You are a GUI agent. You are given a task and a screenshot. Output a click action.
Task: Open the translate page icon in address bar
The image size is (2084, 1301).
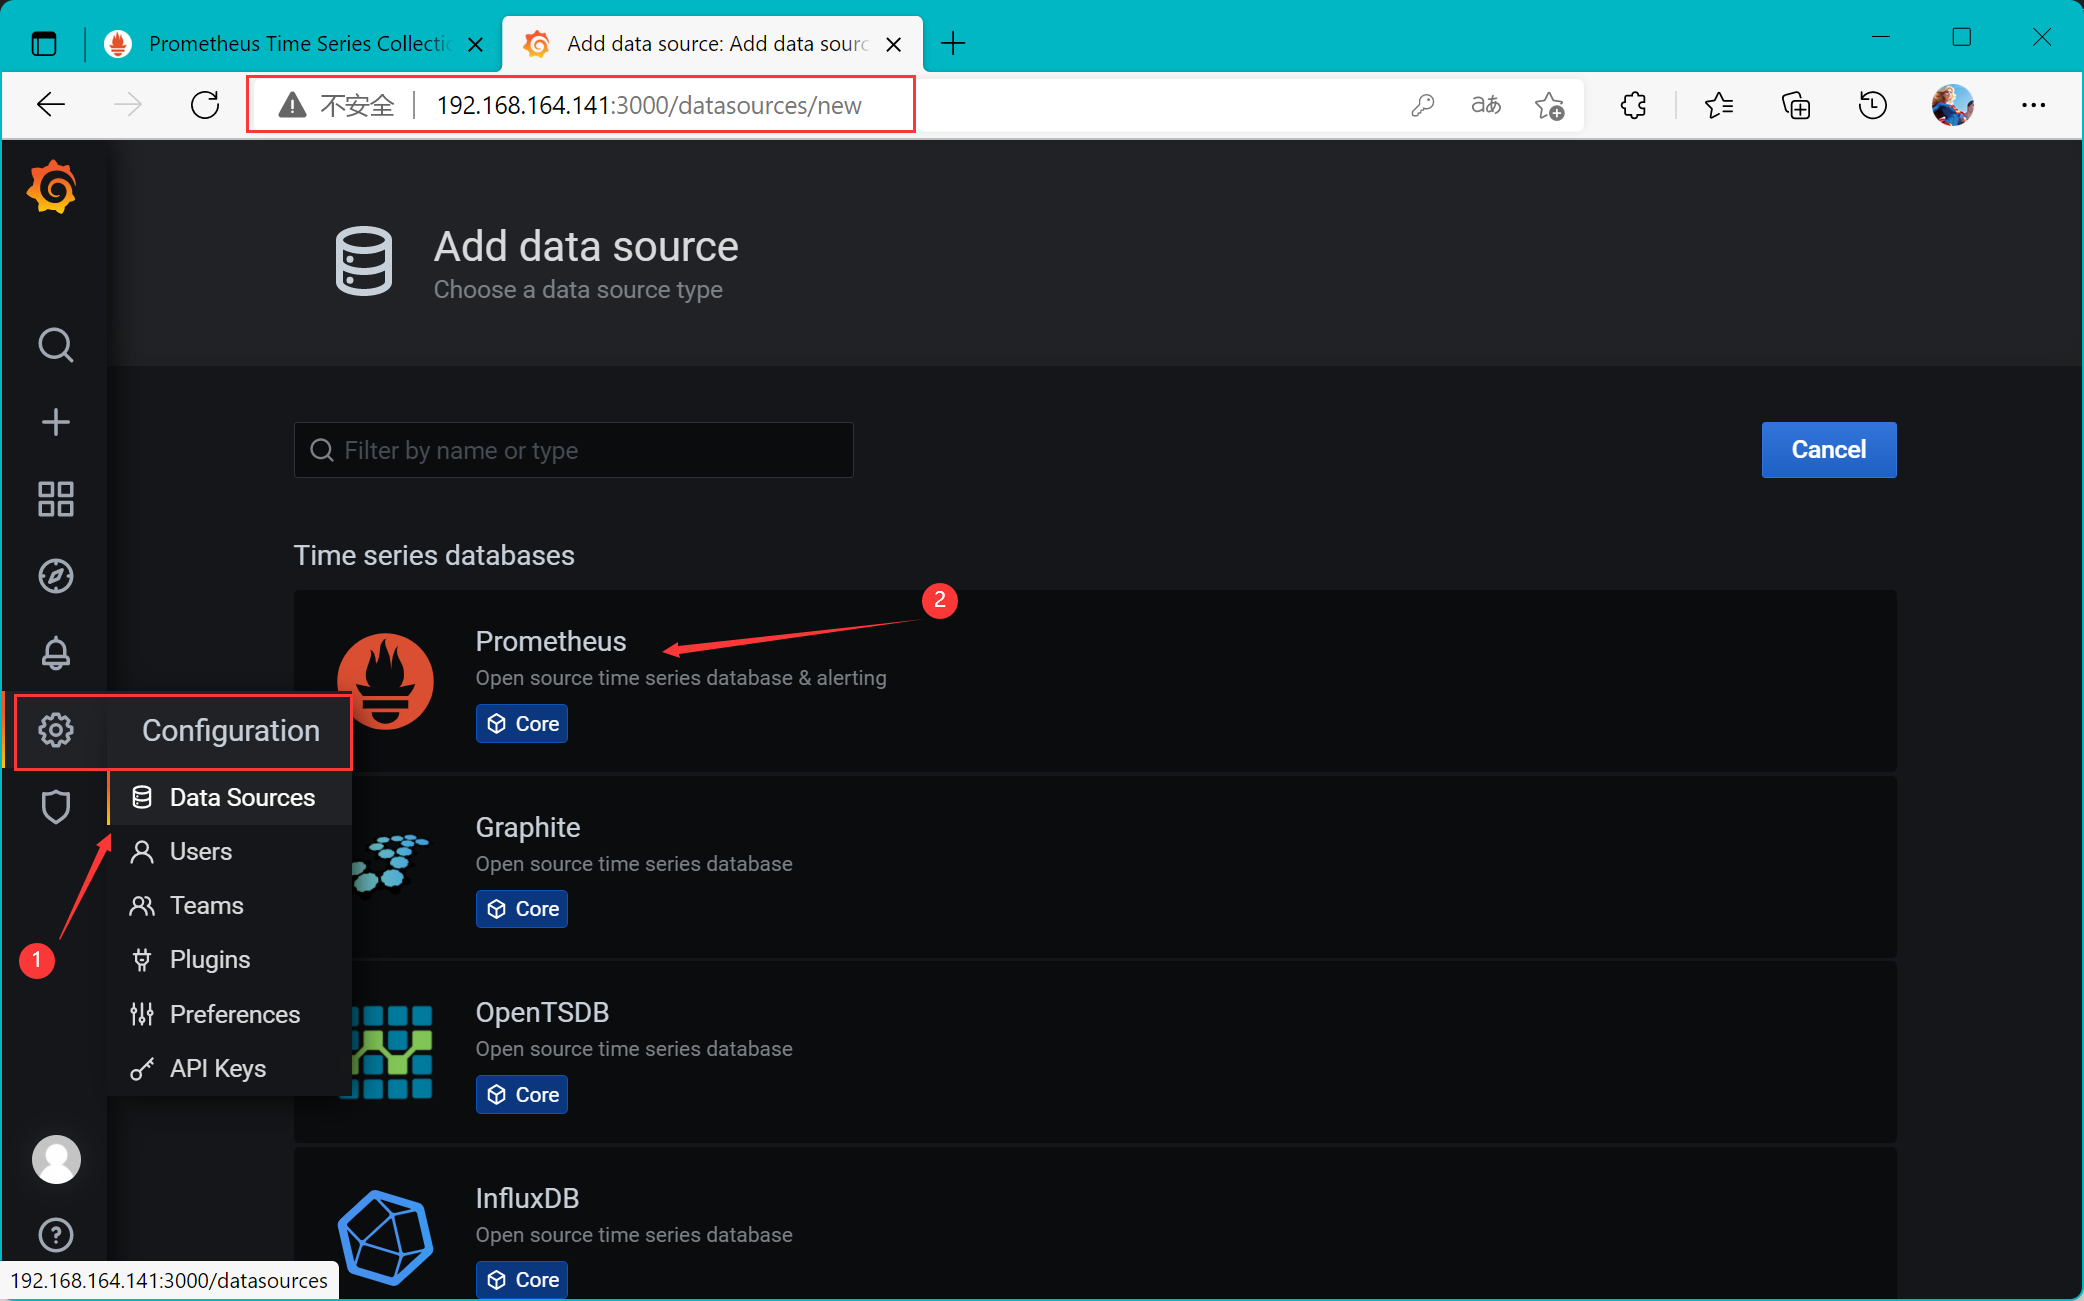coord(1486,105)
